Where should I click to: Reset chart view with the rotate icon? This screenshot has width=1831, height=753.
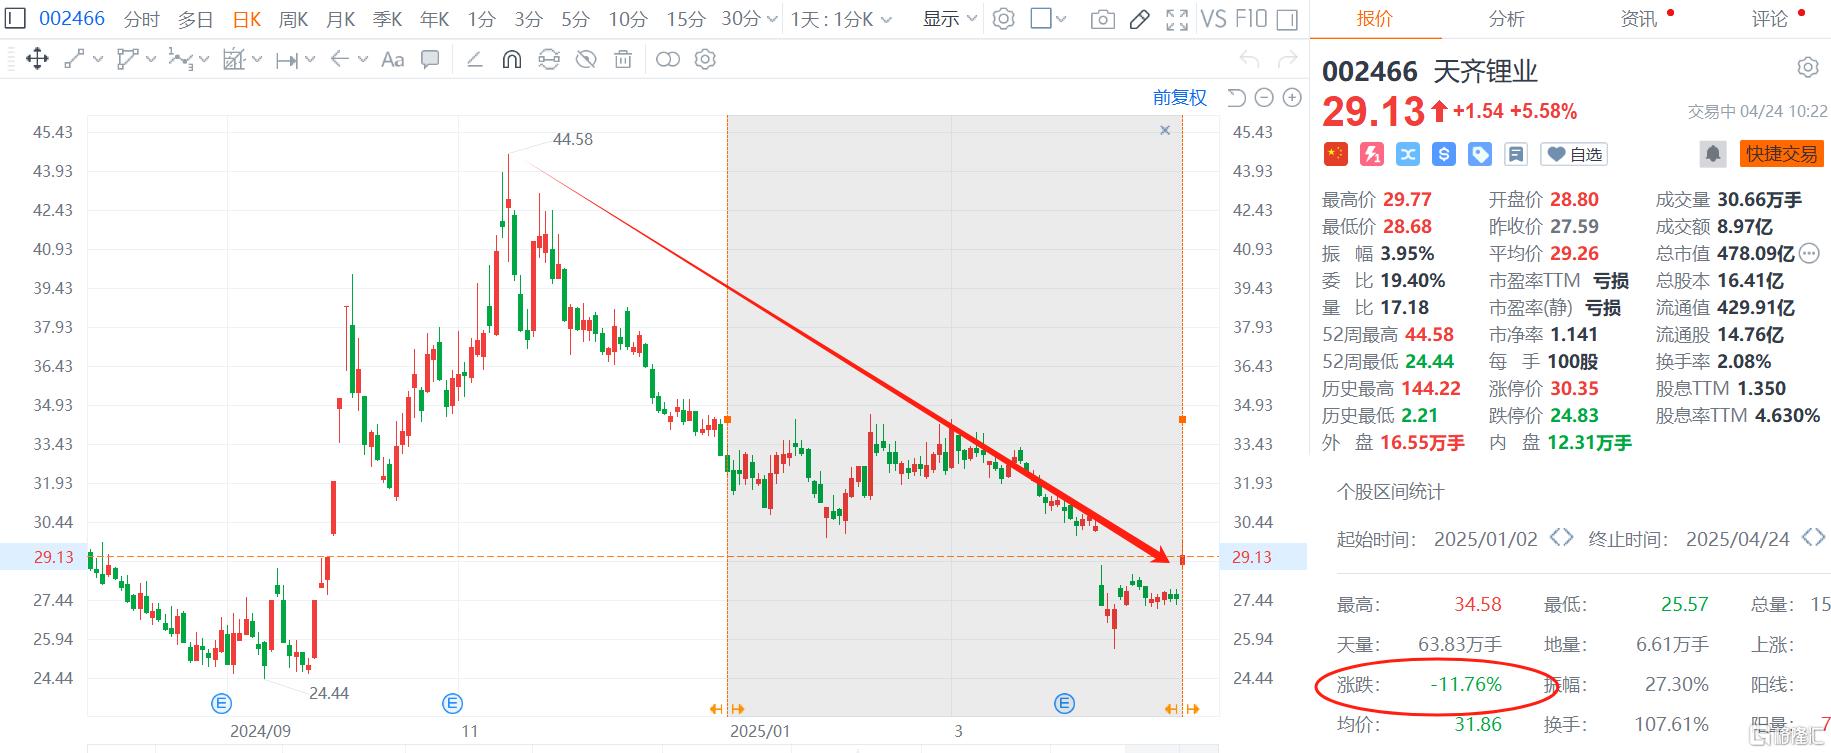1236,97
